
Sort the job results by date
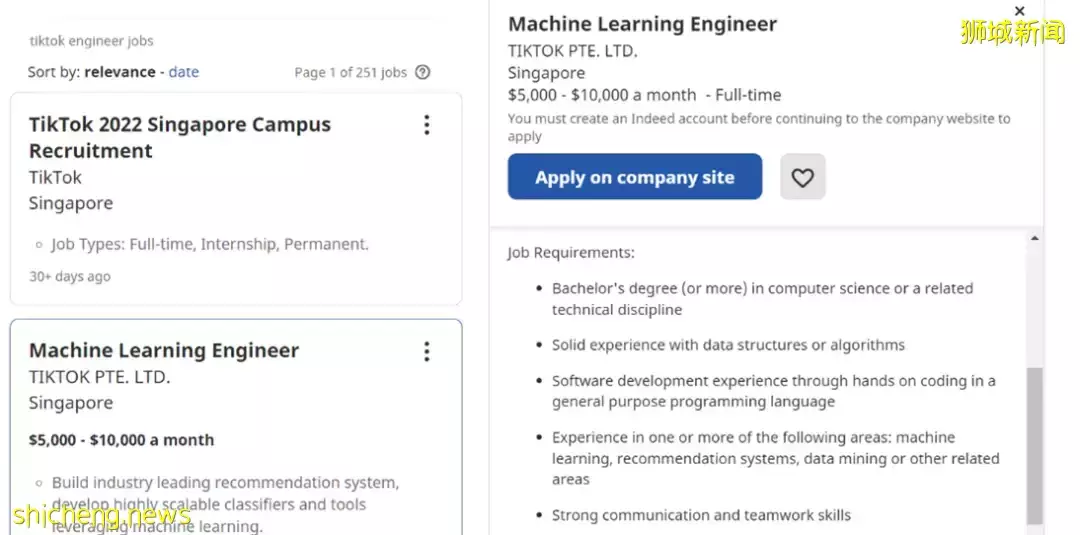tap(184, 72)
